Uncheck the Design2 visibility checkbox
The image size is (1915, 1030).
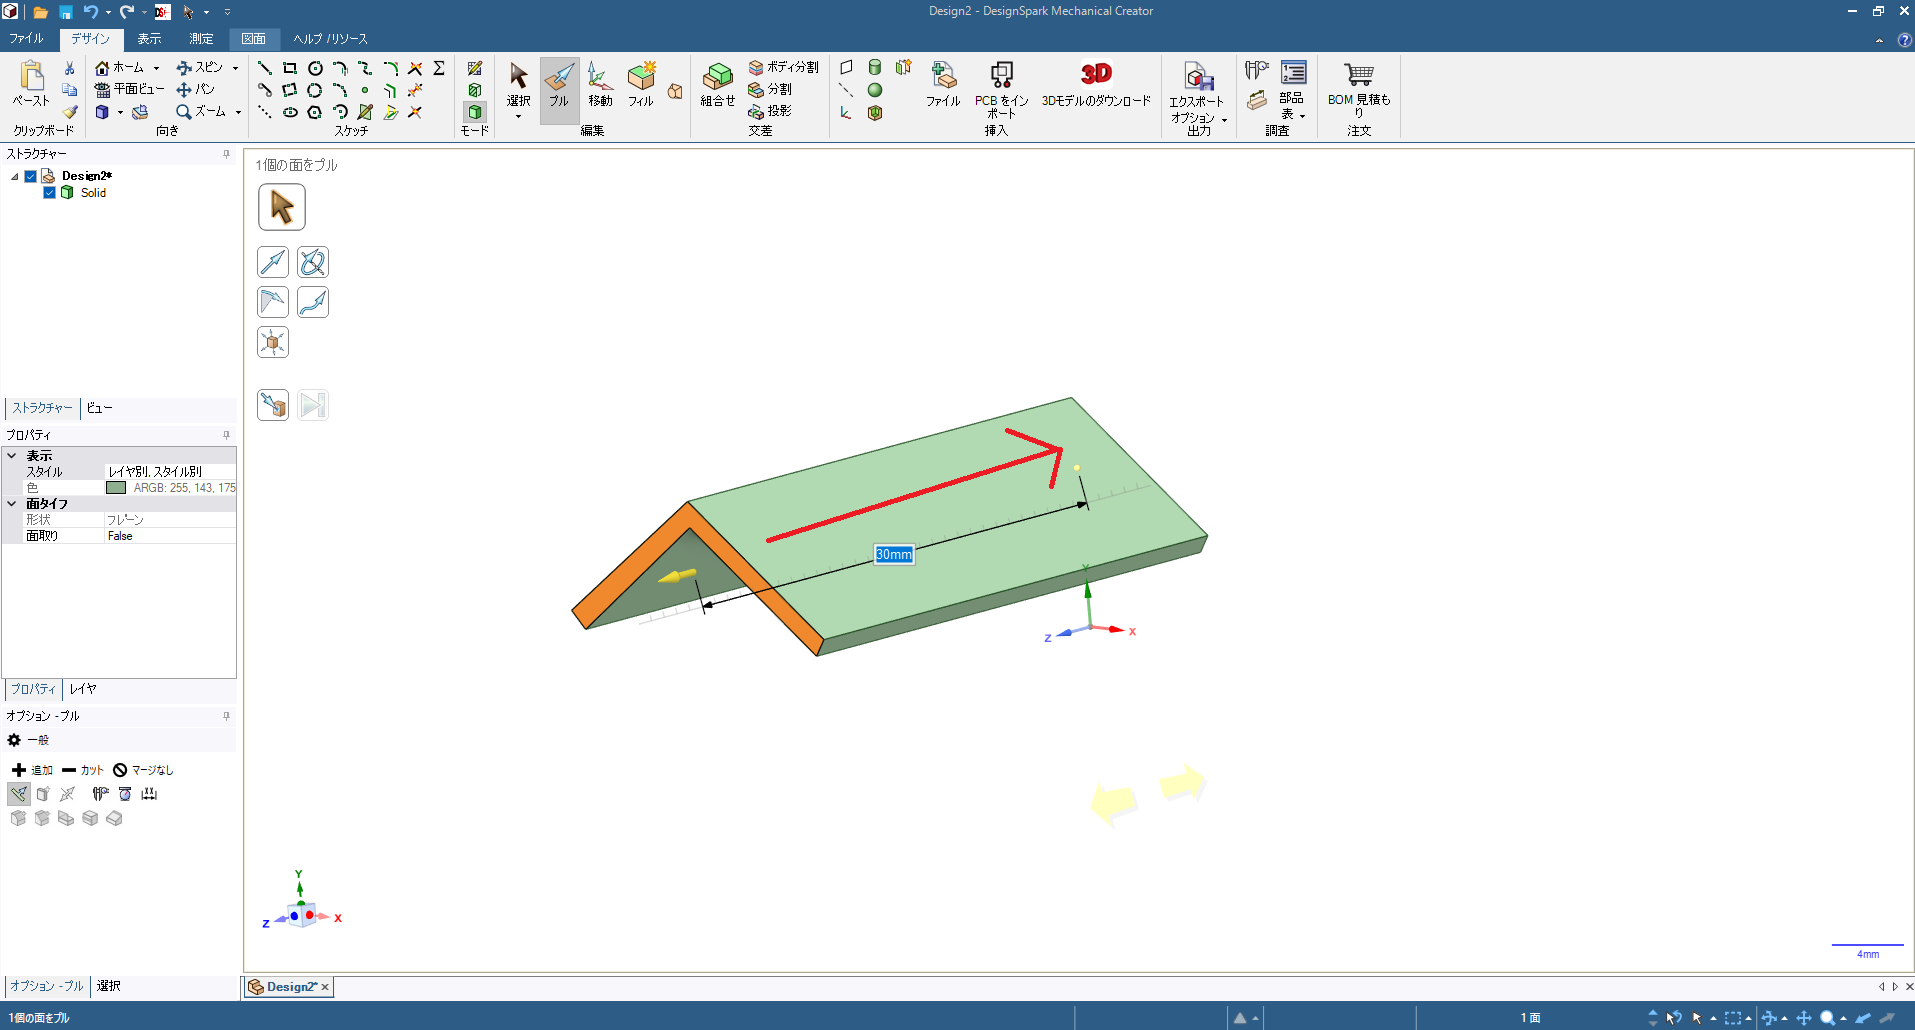[31, 176]
